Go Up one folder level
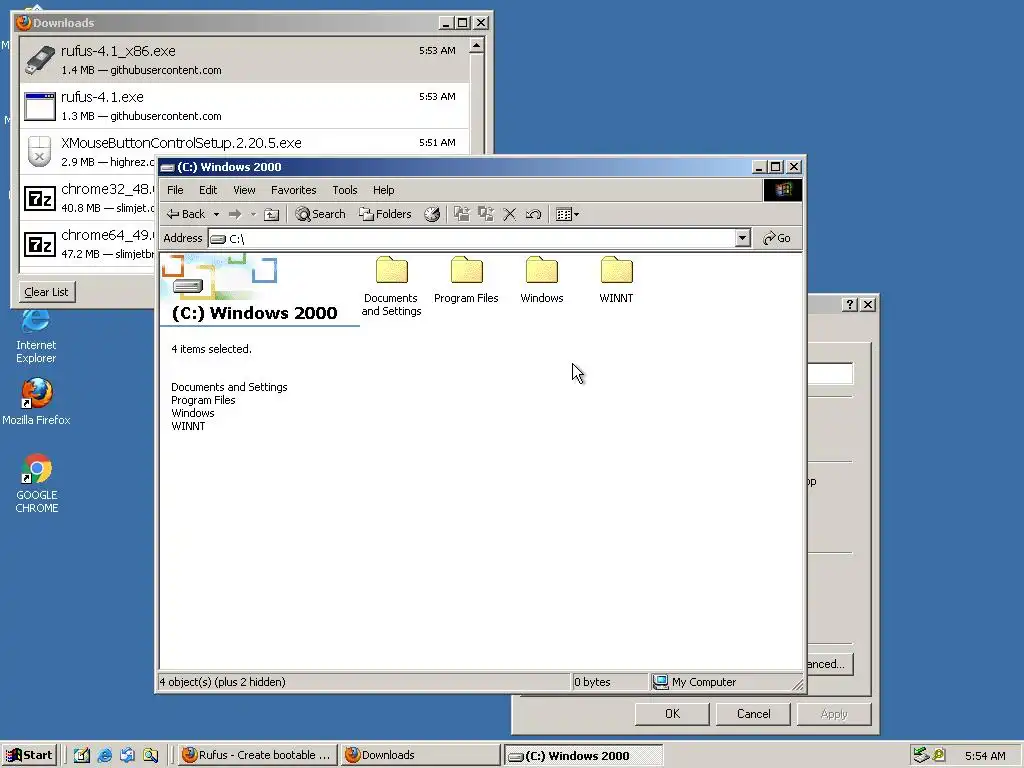This screenshot has width=1024, height=768. click(272, 214)
